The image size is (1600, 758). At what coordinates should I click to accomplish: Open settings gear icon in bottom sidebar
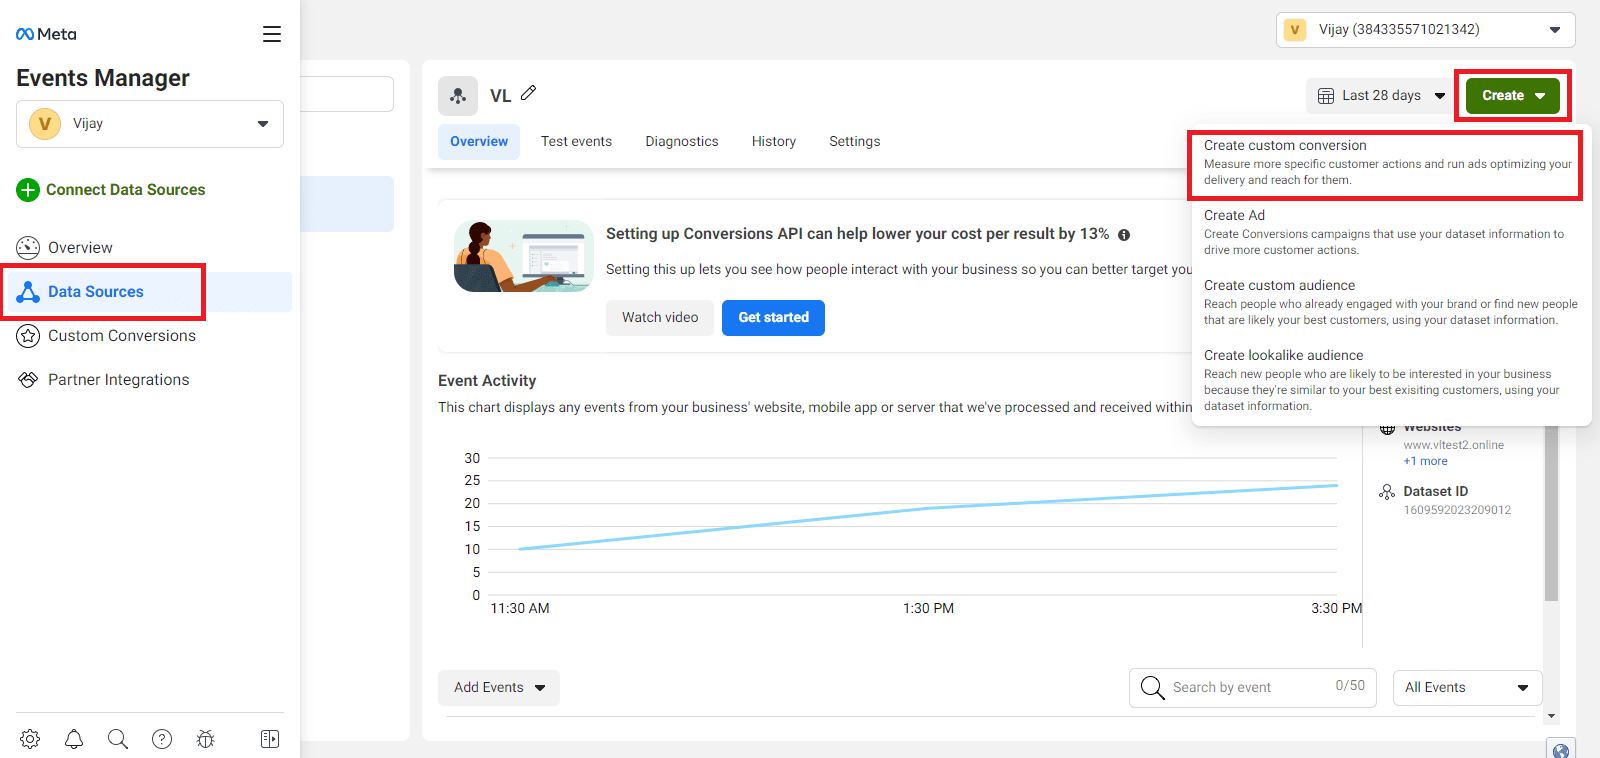click(30, 739)
